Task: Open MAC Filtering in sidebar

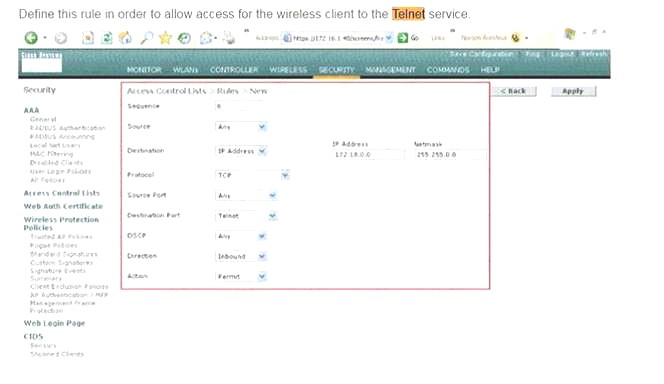Action: pos(52,154)
